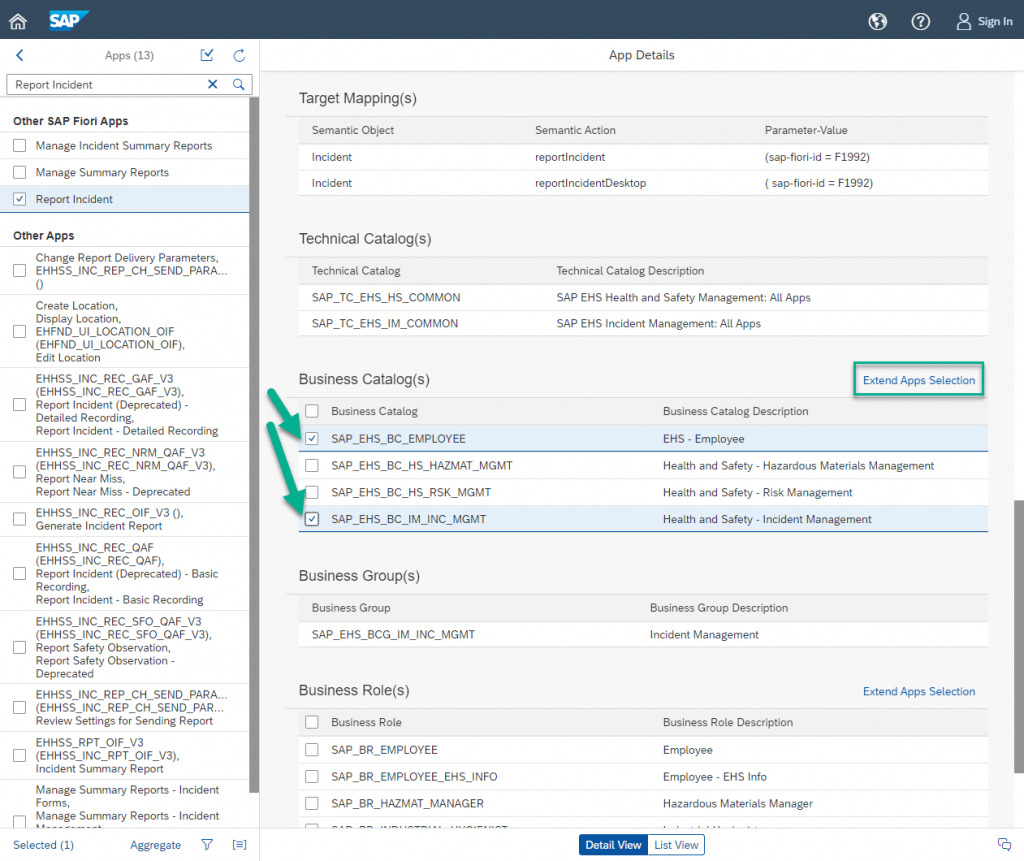The height and width of the screenshot is (861, 1024).
Task: Check Manage Incident Summary Reports
Action: click(20, 146)
